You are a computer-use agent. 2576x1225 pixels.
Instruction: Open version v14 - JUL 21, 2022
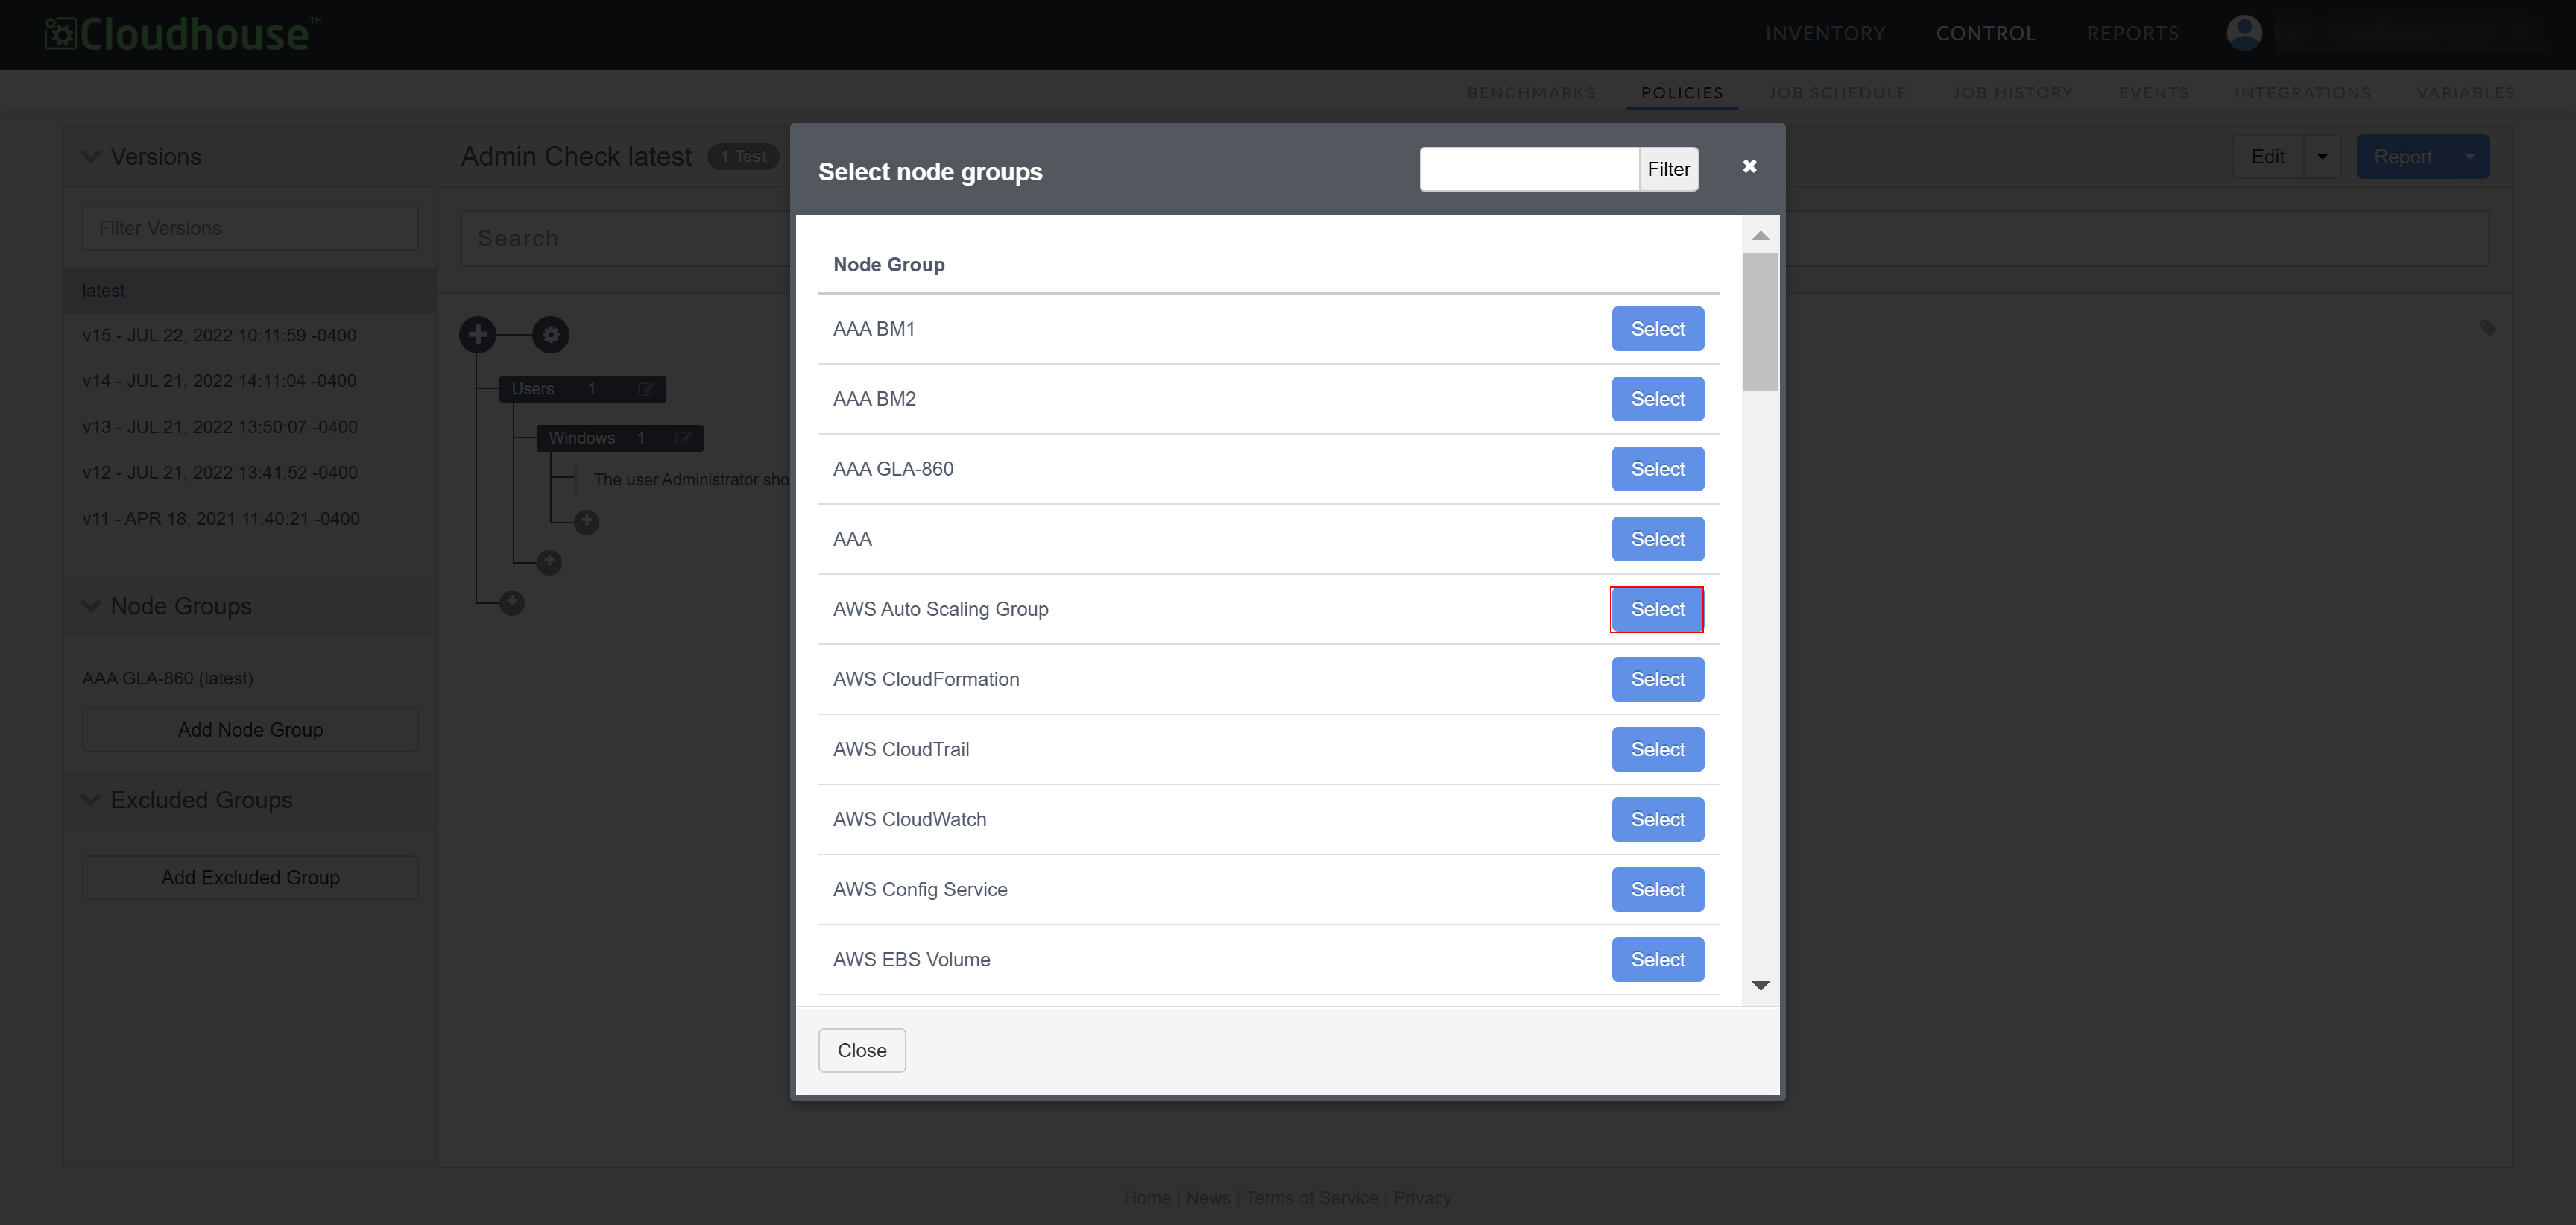(x=219, y=381)
